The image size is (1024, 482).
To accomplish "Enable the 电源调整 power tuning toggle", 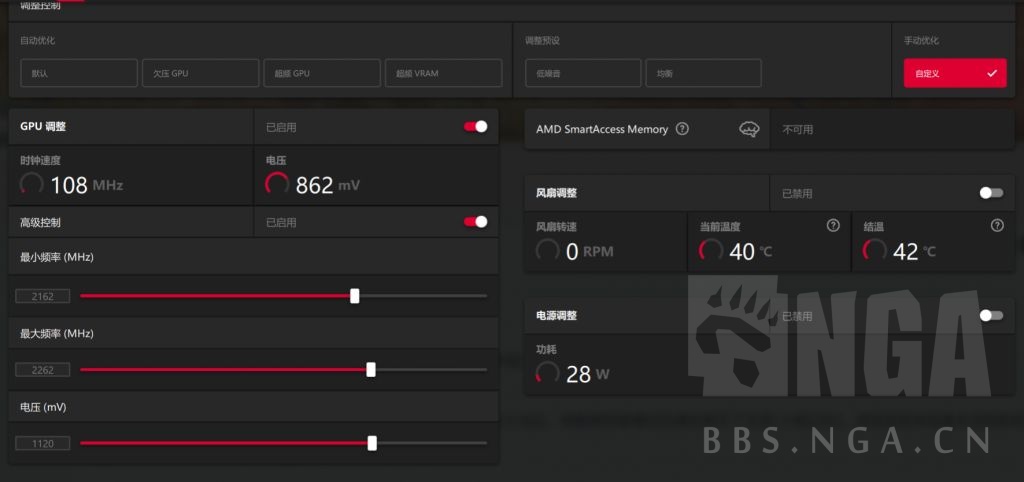I will click(x=991, y=315).
